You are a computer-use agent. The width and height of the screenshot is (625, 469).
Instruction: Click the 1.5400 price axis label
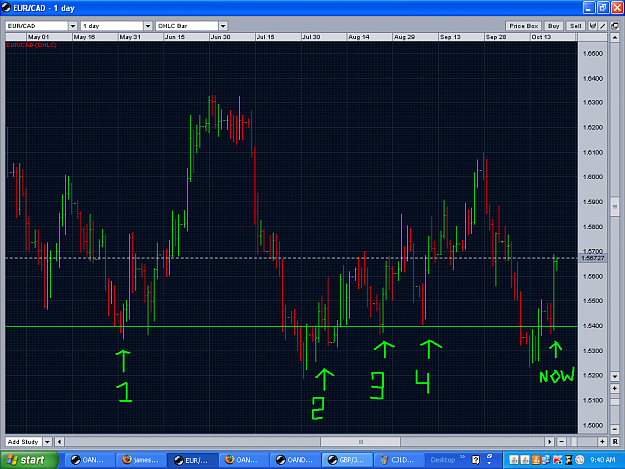tap(593, 326)
